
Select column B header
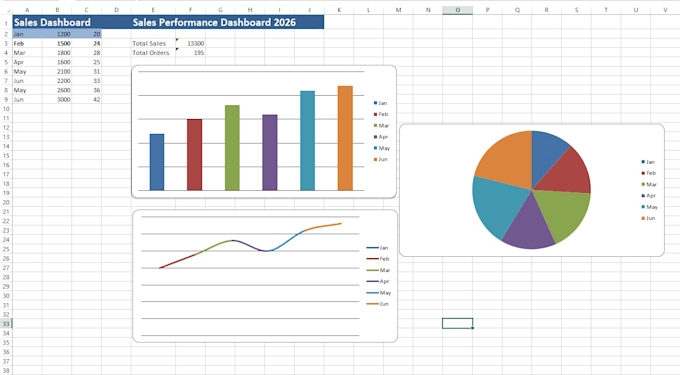pyautogui.click(x=57, y=10)
